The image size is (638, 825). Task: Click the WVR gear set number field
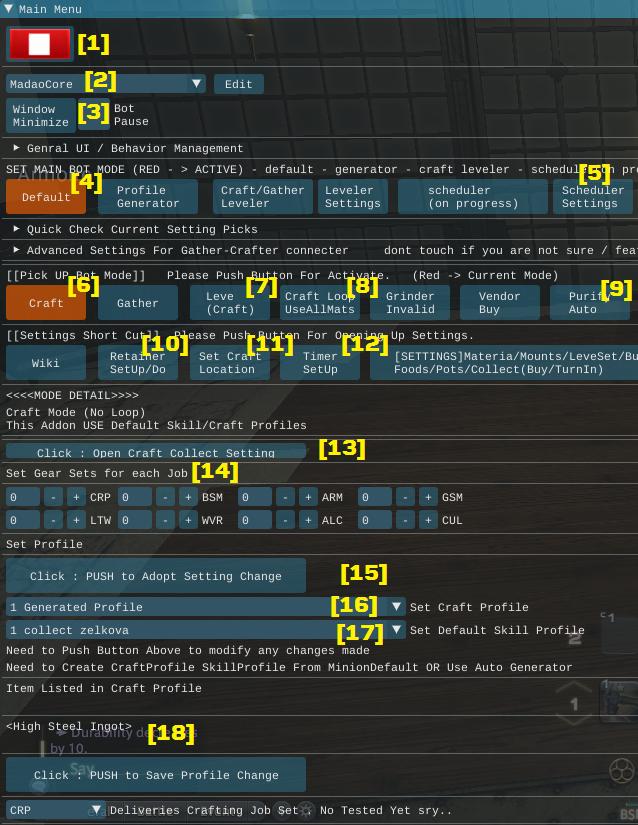(136, 520)
